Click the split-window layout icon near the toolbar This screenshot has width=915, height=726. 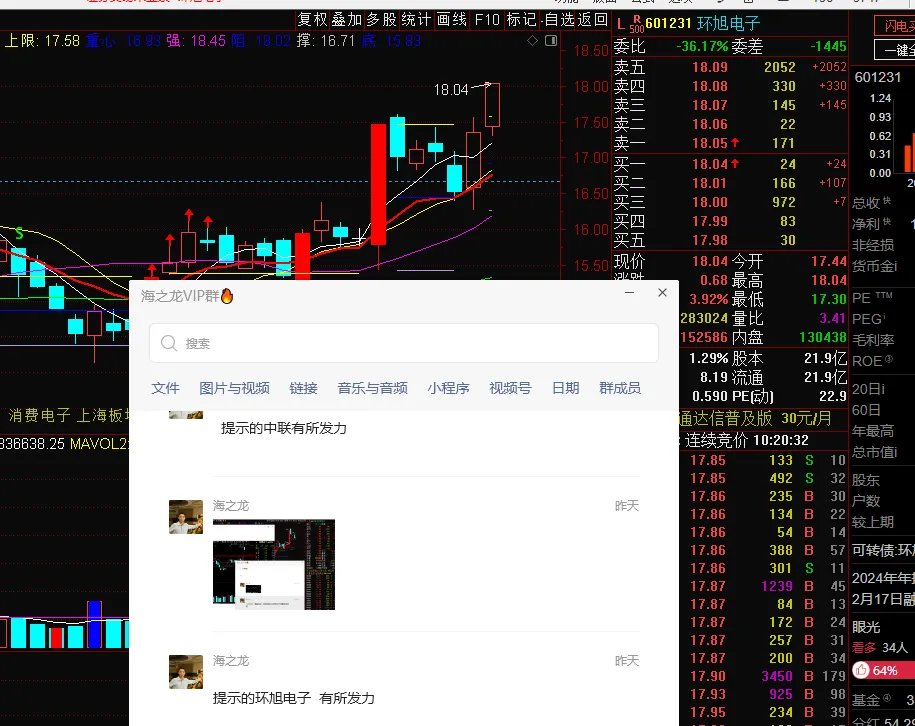[550, 41]
